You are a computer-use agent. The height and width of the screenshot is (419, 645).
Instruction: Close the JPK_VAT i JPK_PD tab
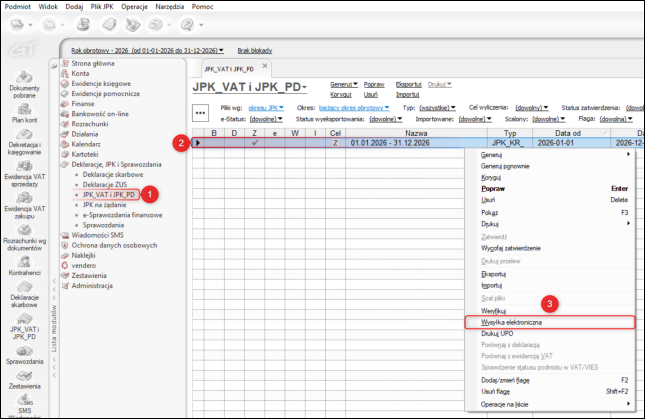265,66
